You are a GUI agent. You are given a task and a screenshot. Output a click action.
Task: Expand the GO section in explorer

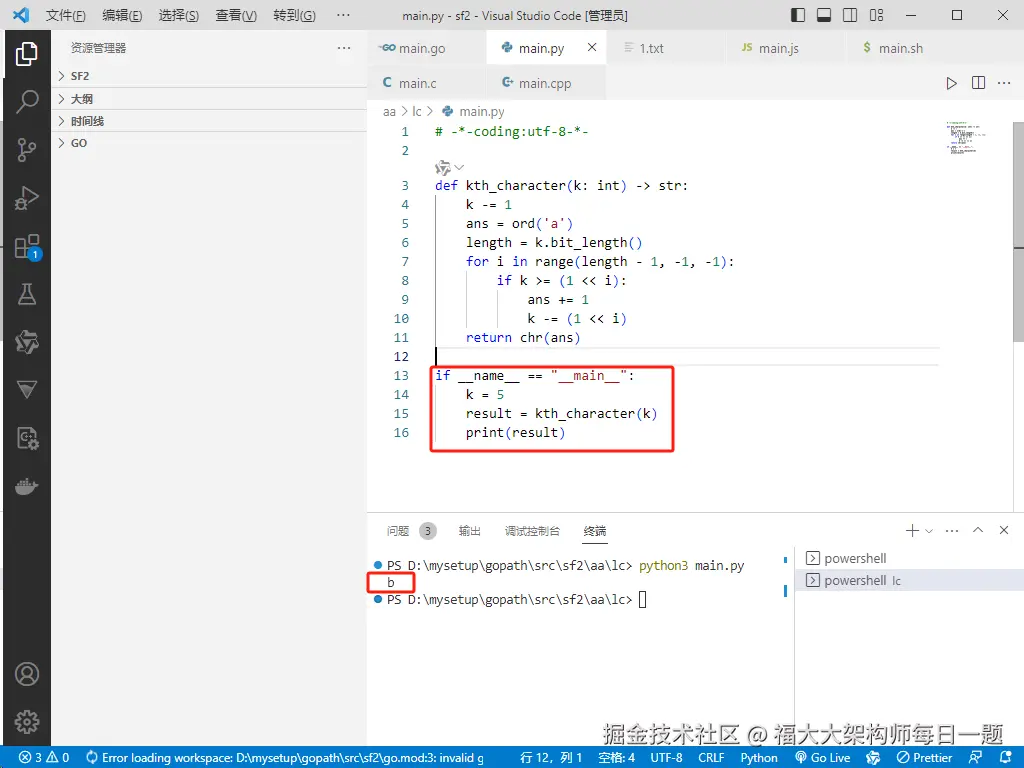pos(210,143)
